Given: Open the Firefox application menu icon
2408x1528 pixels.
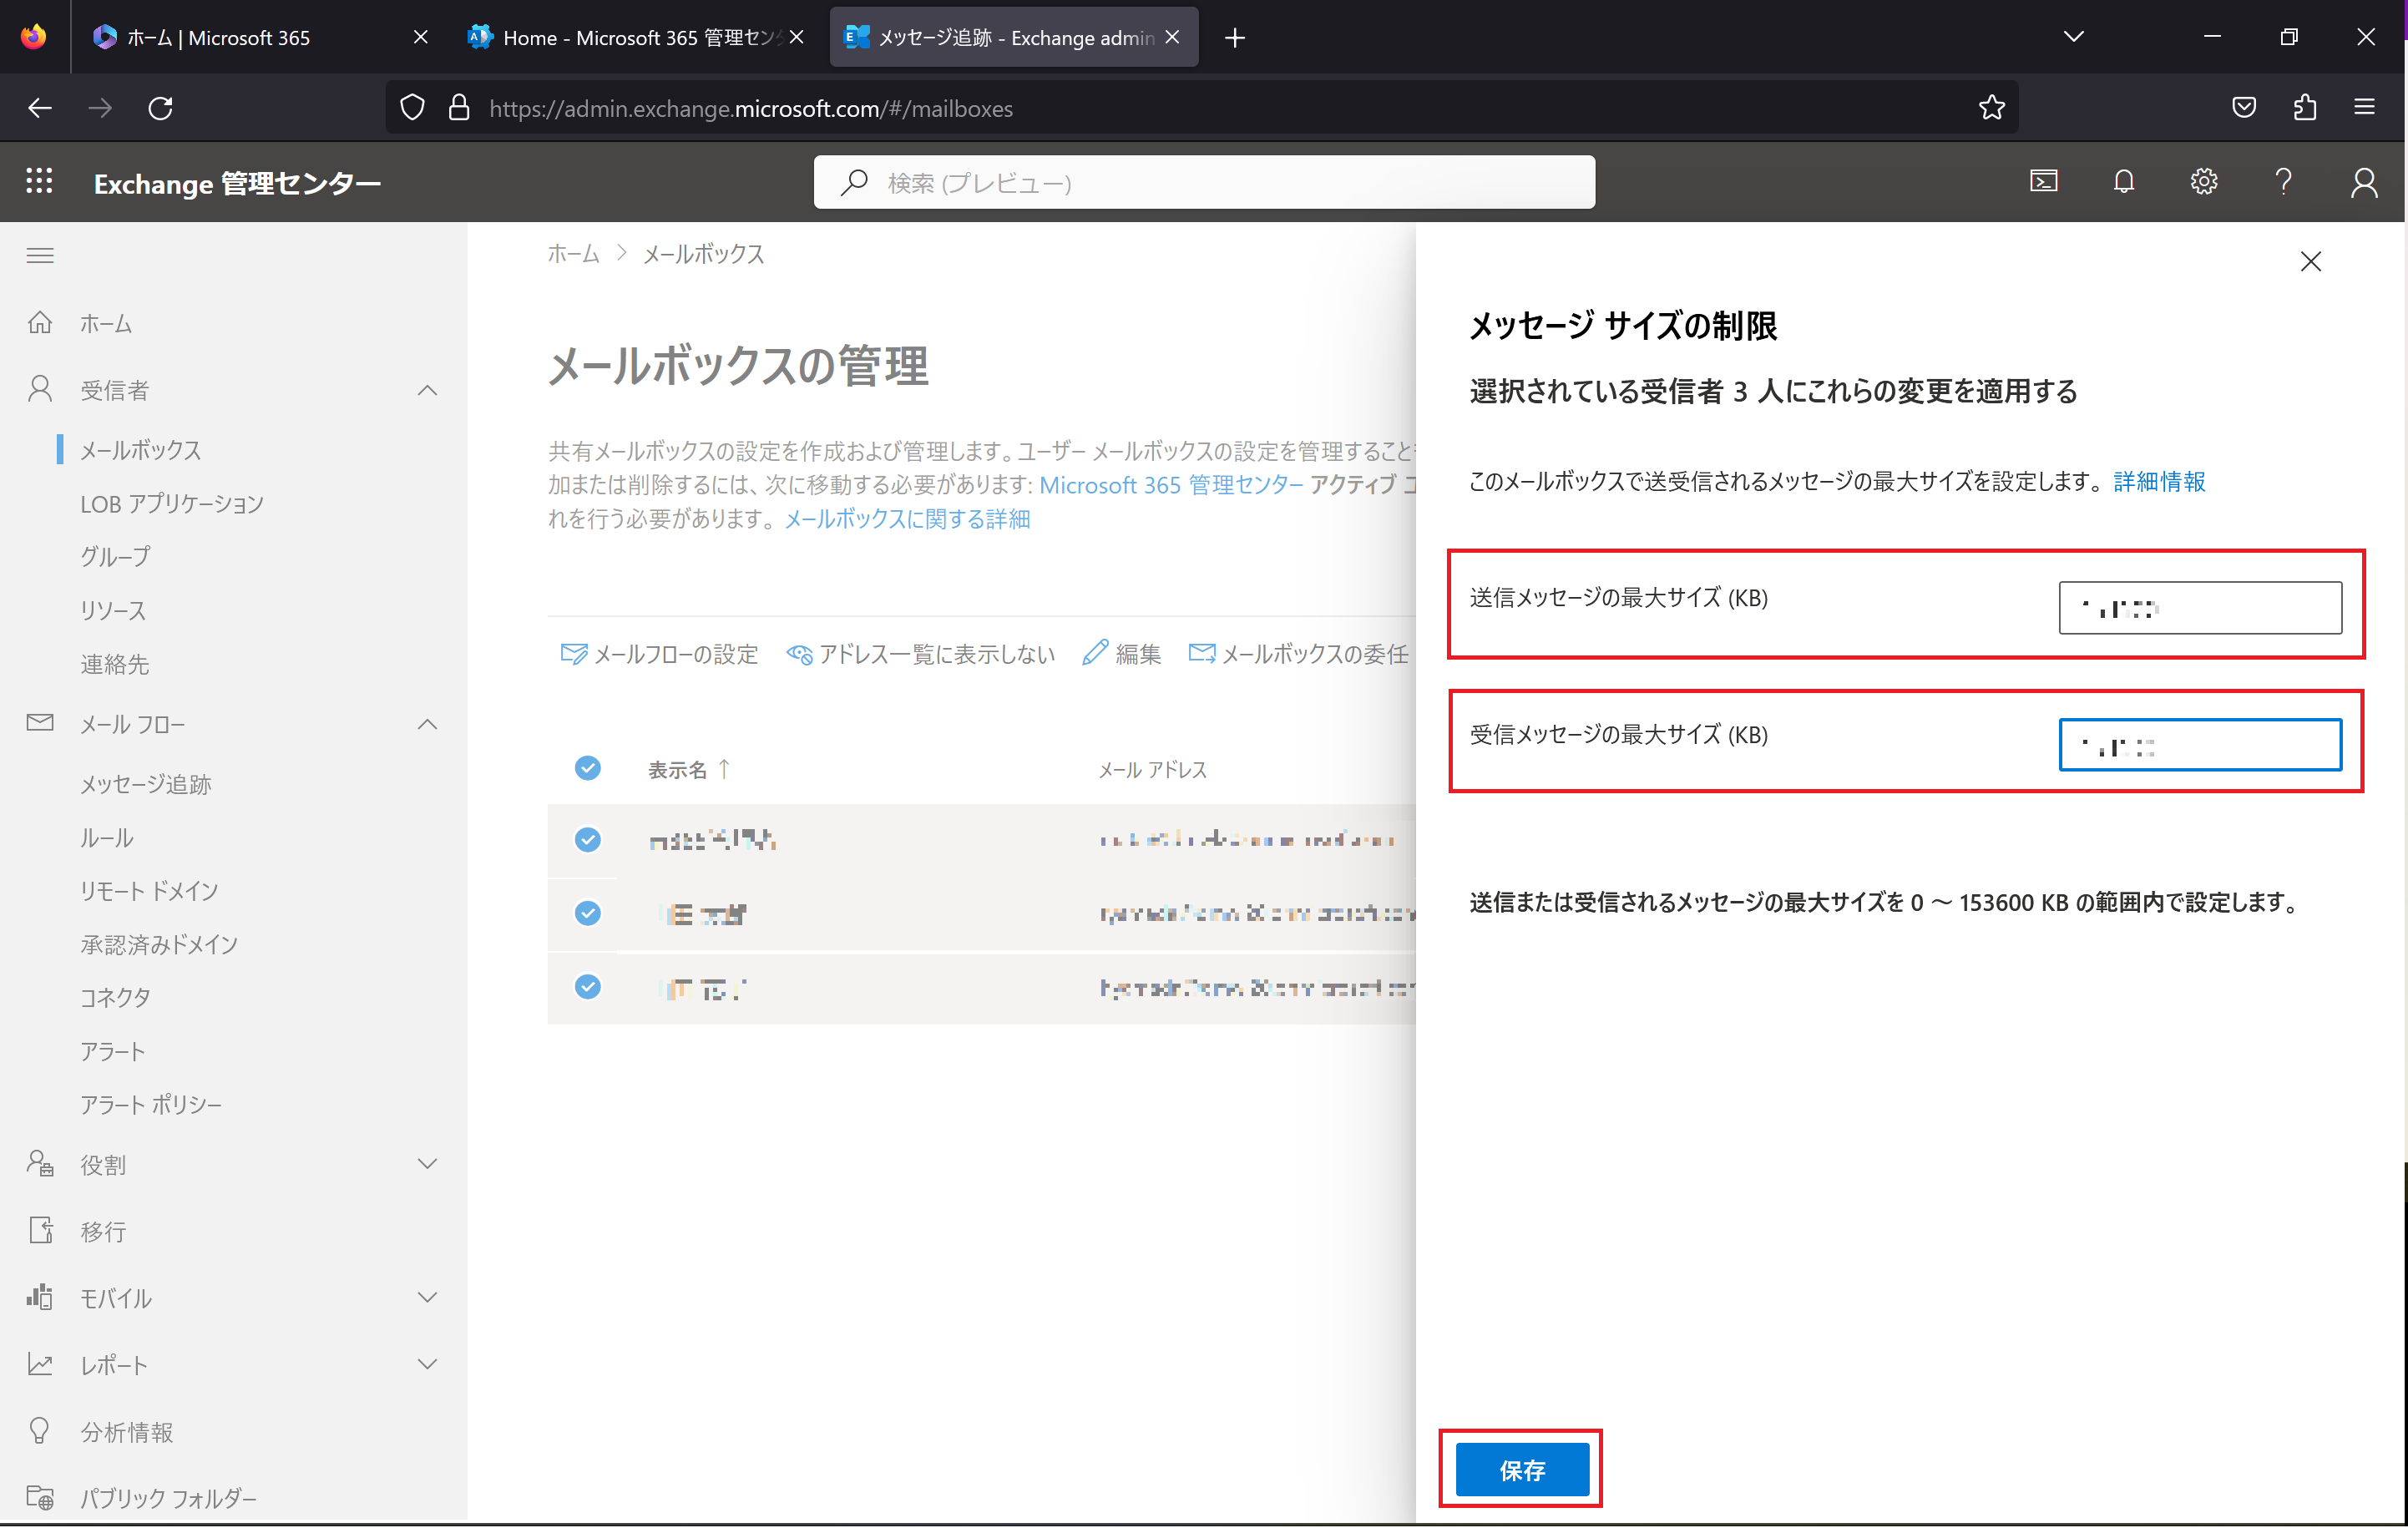Looking at the screenshot, I should (x=2364, y=108).
